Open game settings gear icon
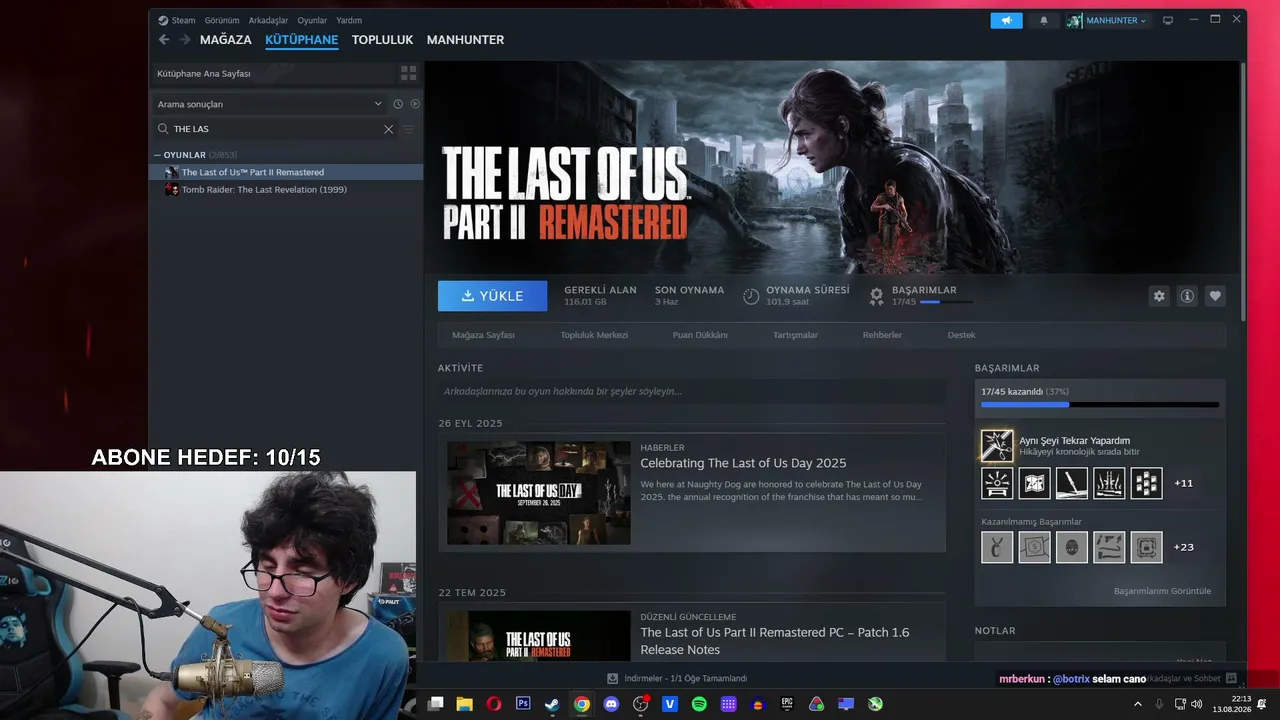 point(1159,296)
